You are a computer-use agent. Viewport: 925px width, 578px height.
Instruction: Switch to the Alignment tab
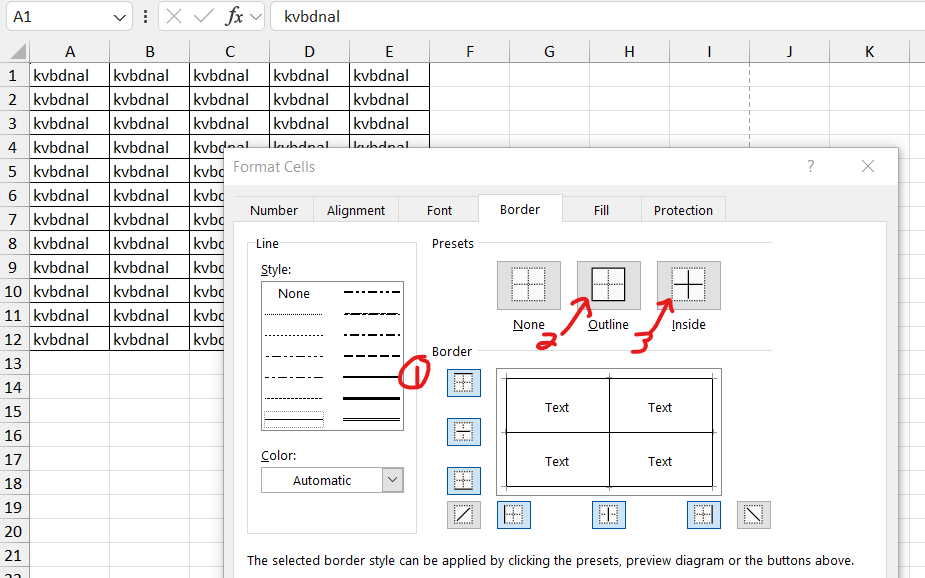pos(356,210)
